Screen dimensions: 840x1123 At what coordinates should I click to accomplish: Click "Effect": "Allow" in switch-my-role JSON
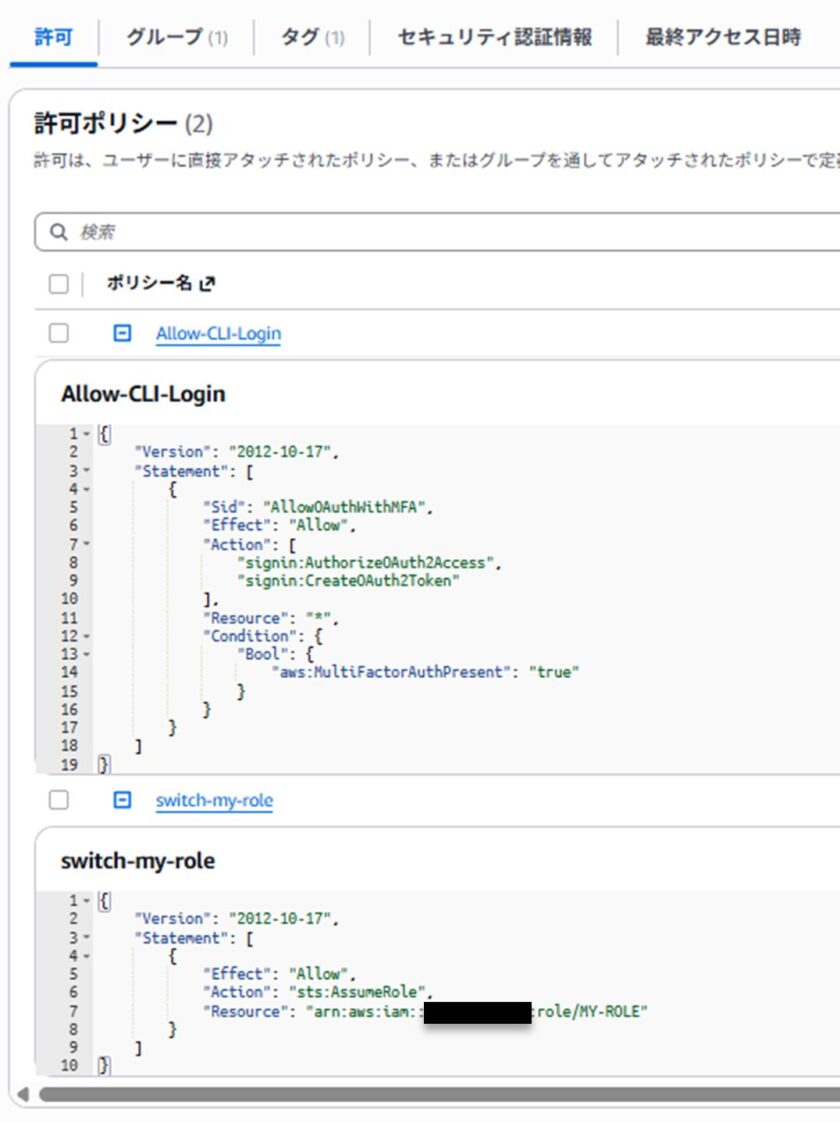[279, 974]
